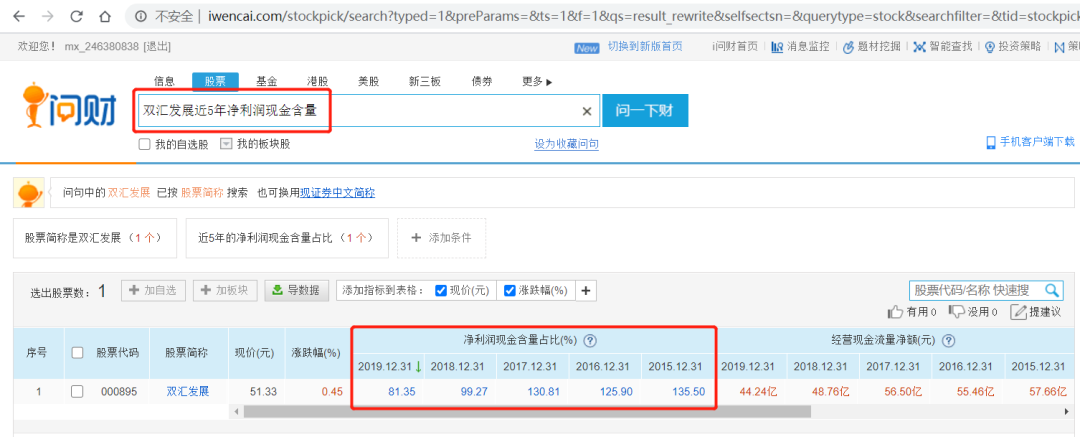Click the 涨跌幅(%) column header
The width and height of the screenshot is (1080, 437).
[x=316, y=353]
